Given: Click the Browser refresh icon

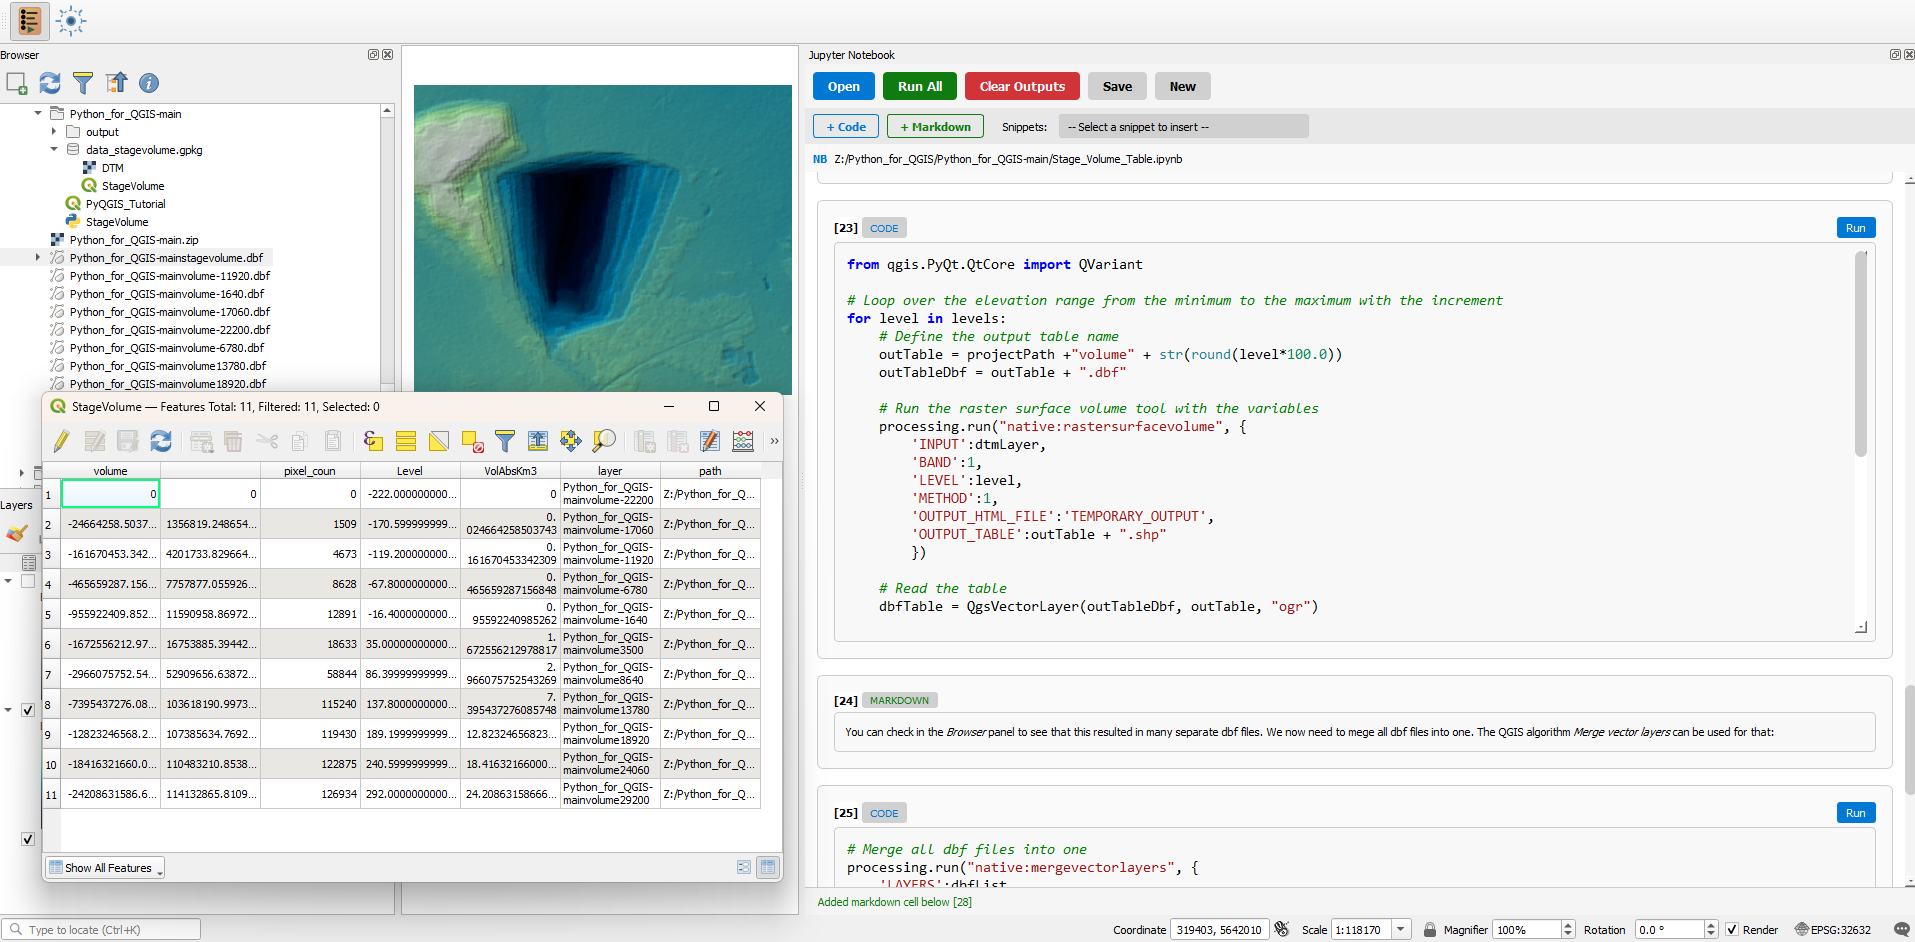Looking at the screenshot, I should (x=50, y=83).
